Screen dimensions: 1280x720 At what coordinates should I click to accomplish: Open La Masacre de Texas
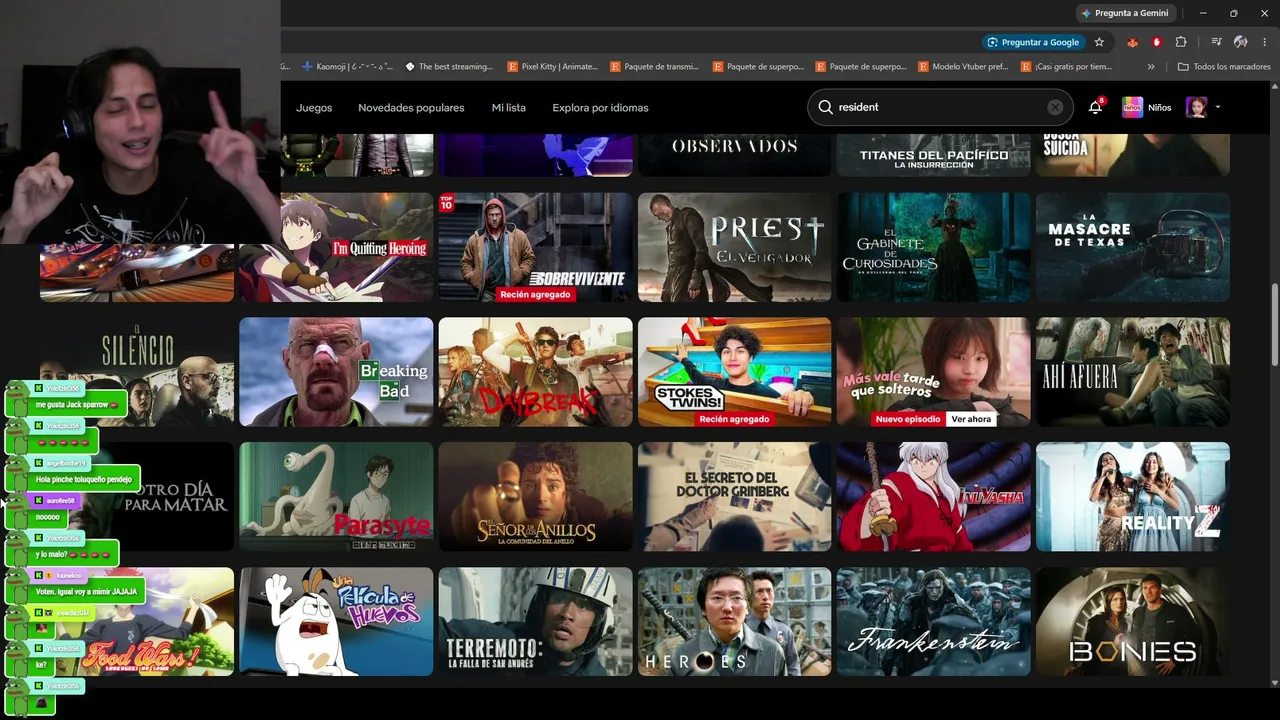[x=1133, y=247]
